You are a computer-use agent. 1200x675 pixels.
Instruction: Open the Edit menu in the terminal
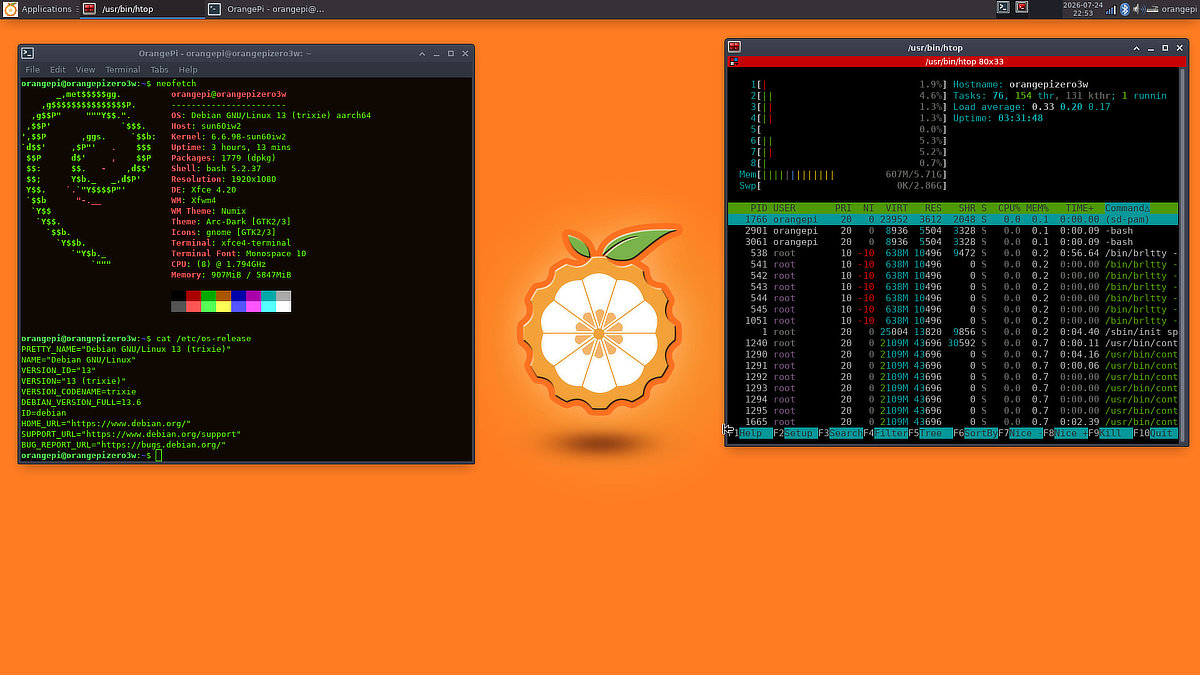point(58,70)
